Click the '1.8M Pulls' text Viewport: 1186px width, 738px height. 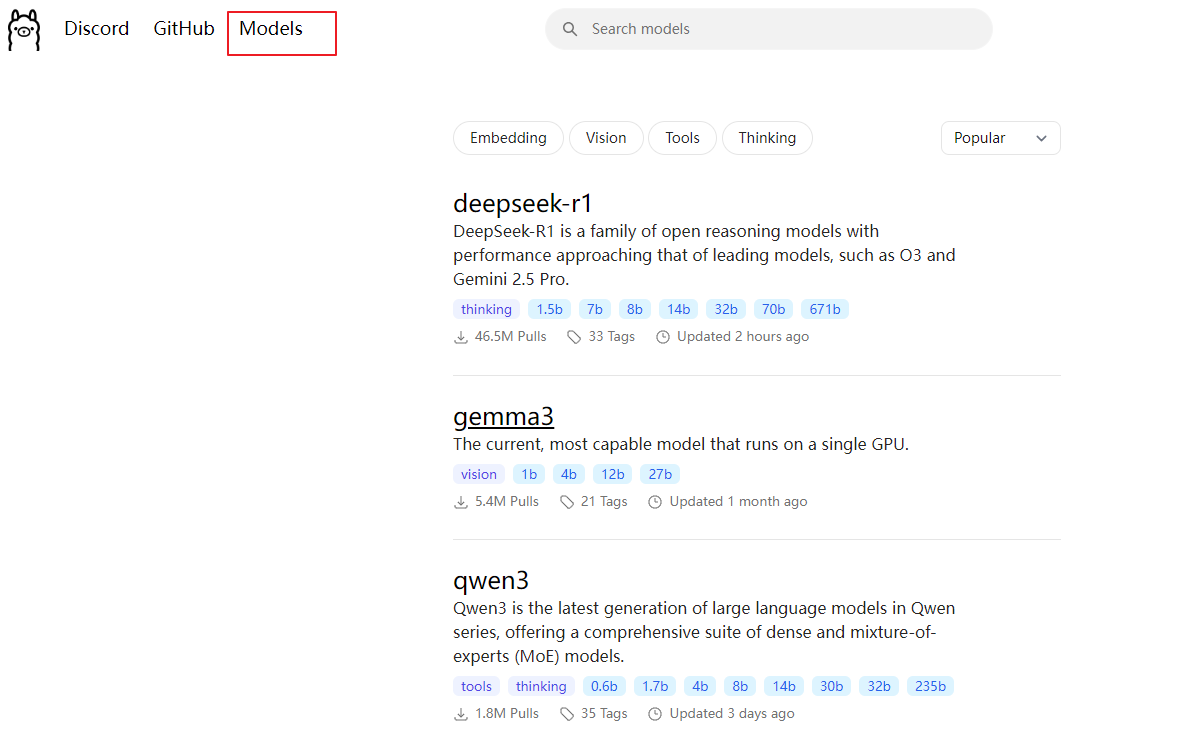coord(507,713)
